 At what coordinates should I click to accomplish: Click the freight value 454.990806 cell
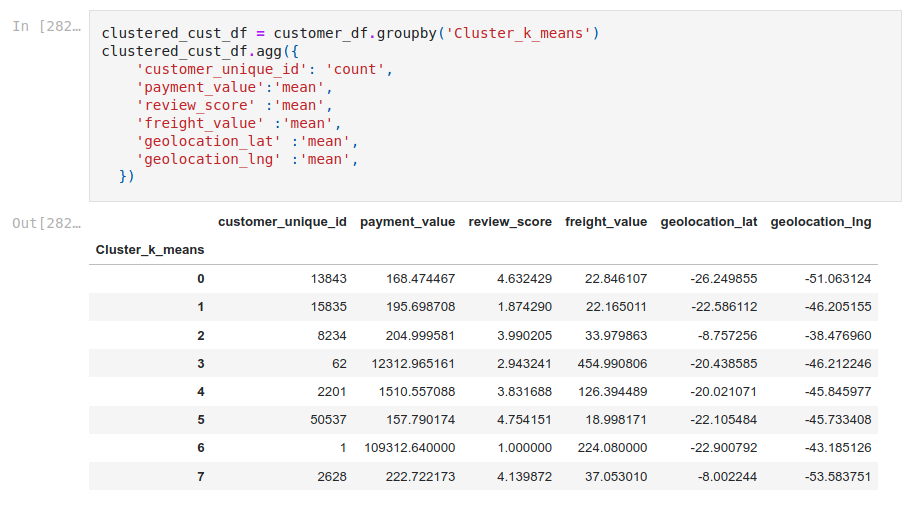pos(612,364)
